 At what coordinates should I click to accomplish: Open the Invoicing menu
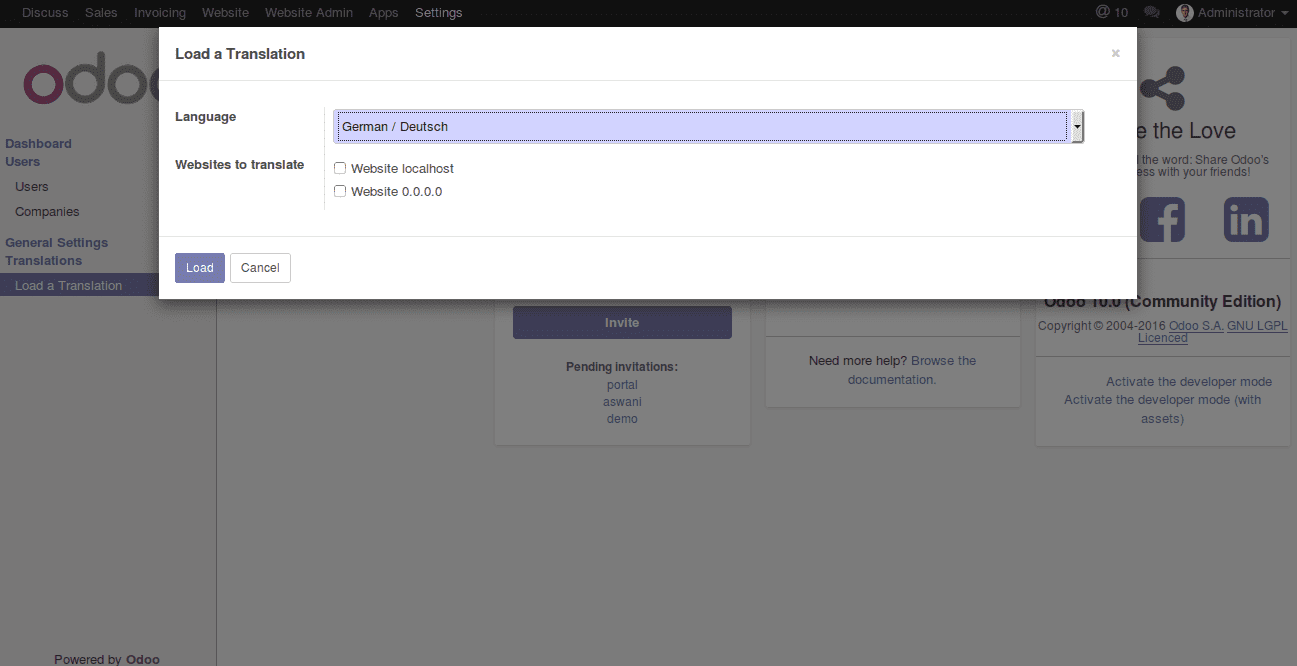tap(160, 13)
